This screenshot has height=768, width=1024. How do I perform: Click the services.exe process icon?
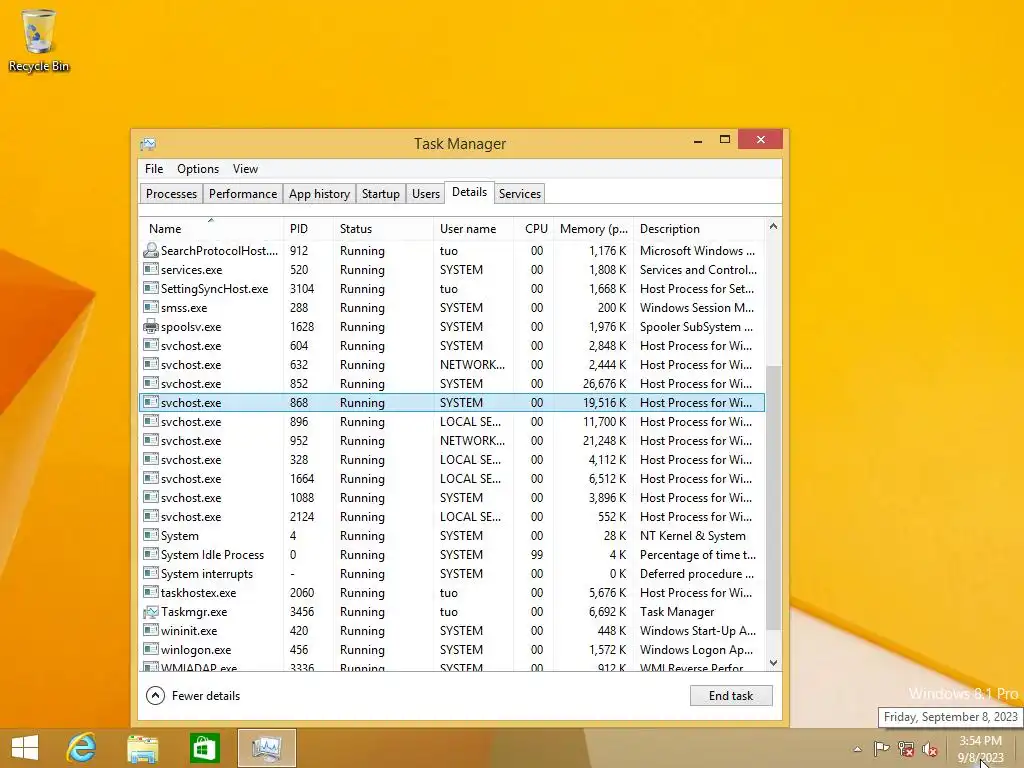(x=151, y=269)
